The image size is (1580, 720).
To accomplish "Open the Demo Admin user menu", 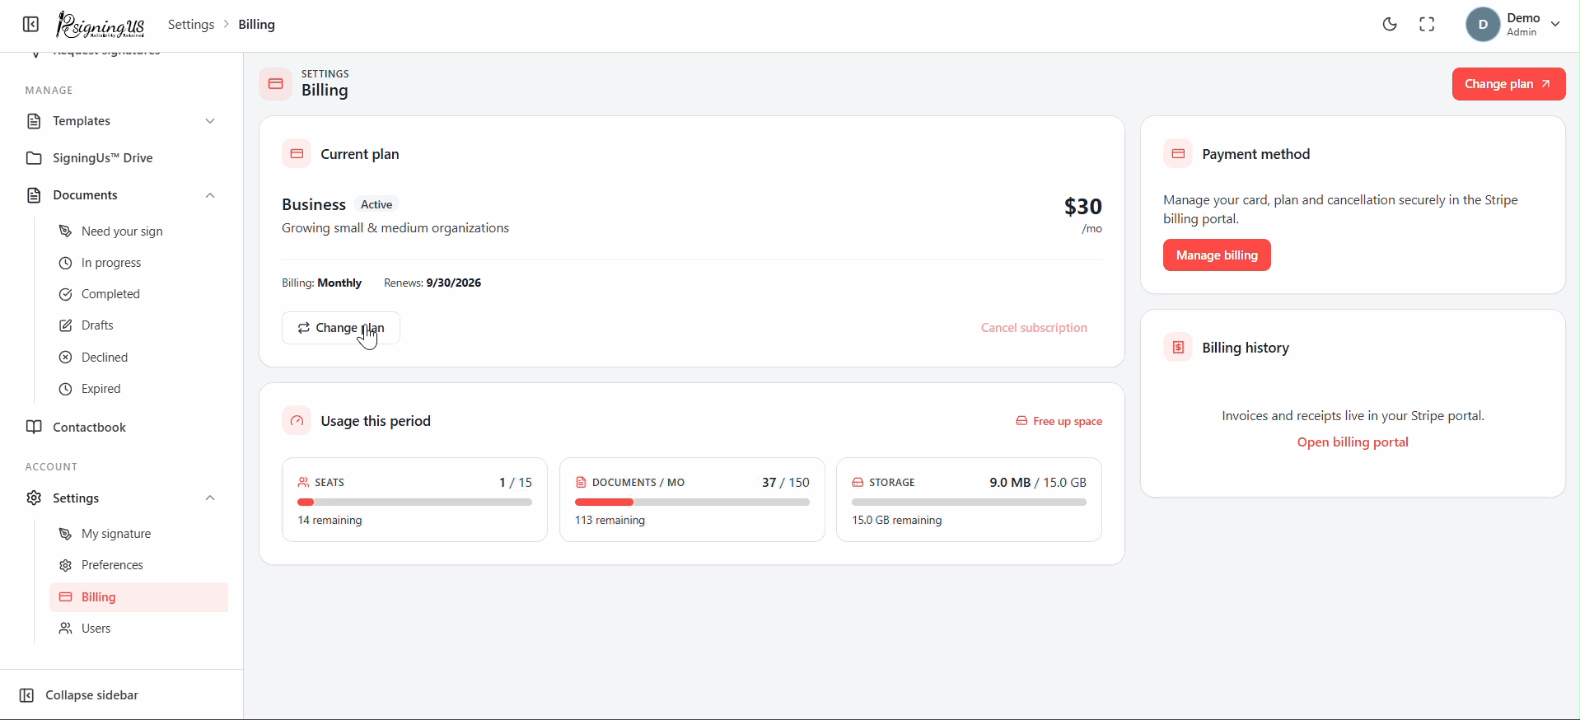I will (1513, 24).
